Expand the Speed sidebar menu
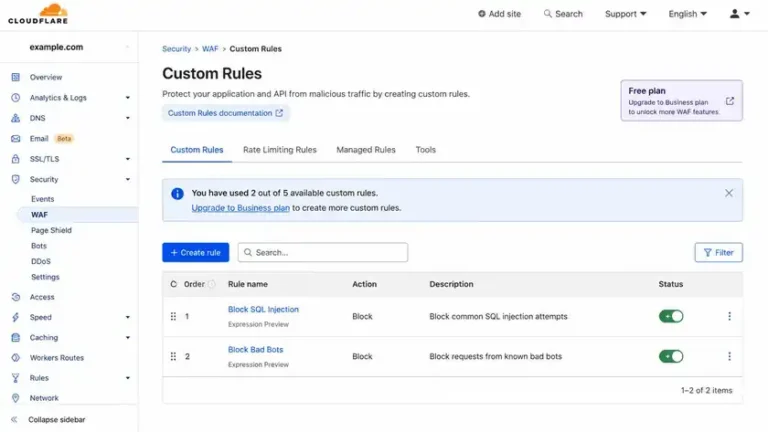The width and height of the screenshot is (768, 432). (x=127, y=317)
